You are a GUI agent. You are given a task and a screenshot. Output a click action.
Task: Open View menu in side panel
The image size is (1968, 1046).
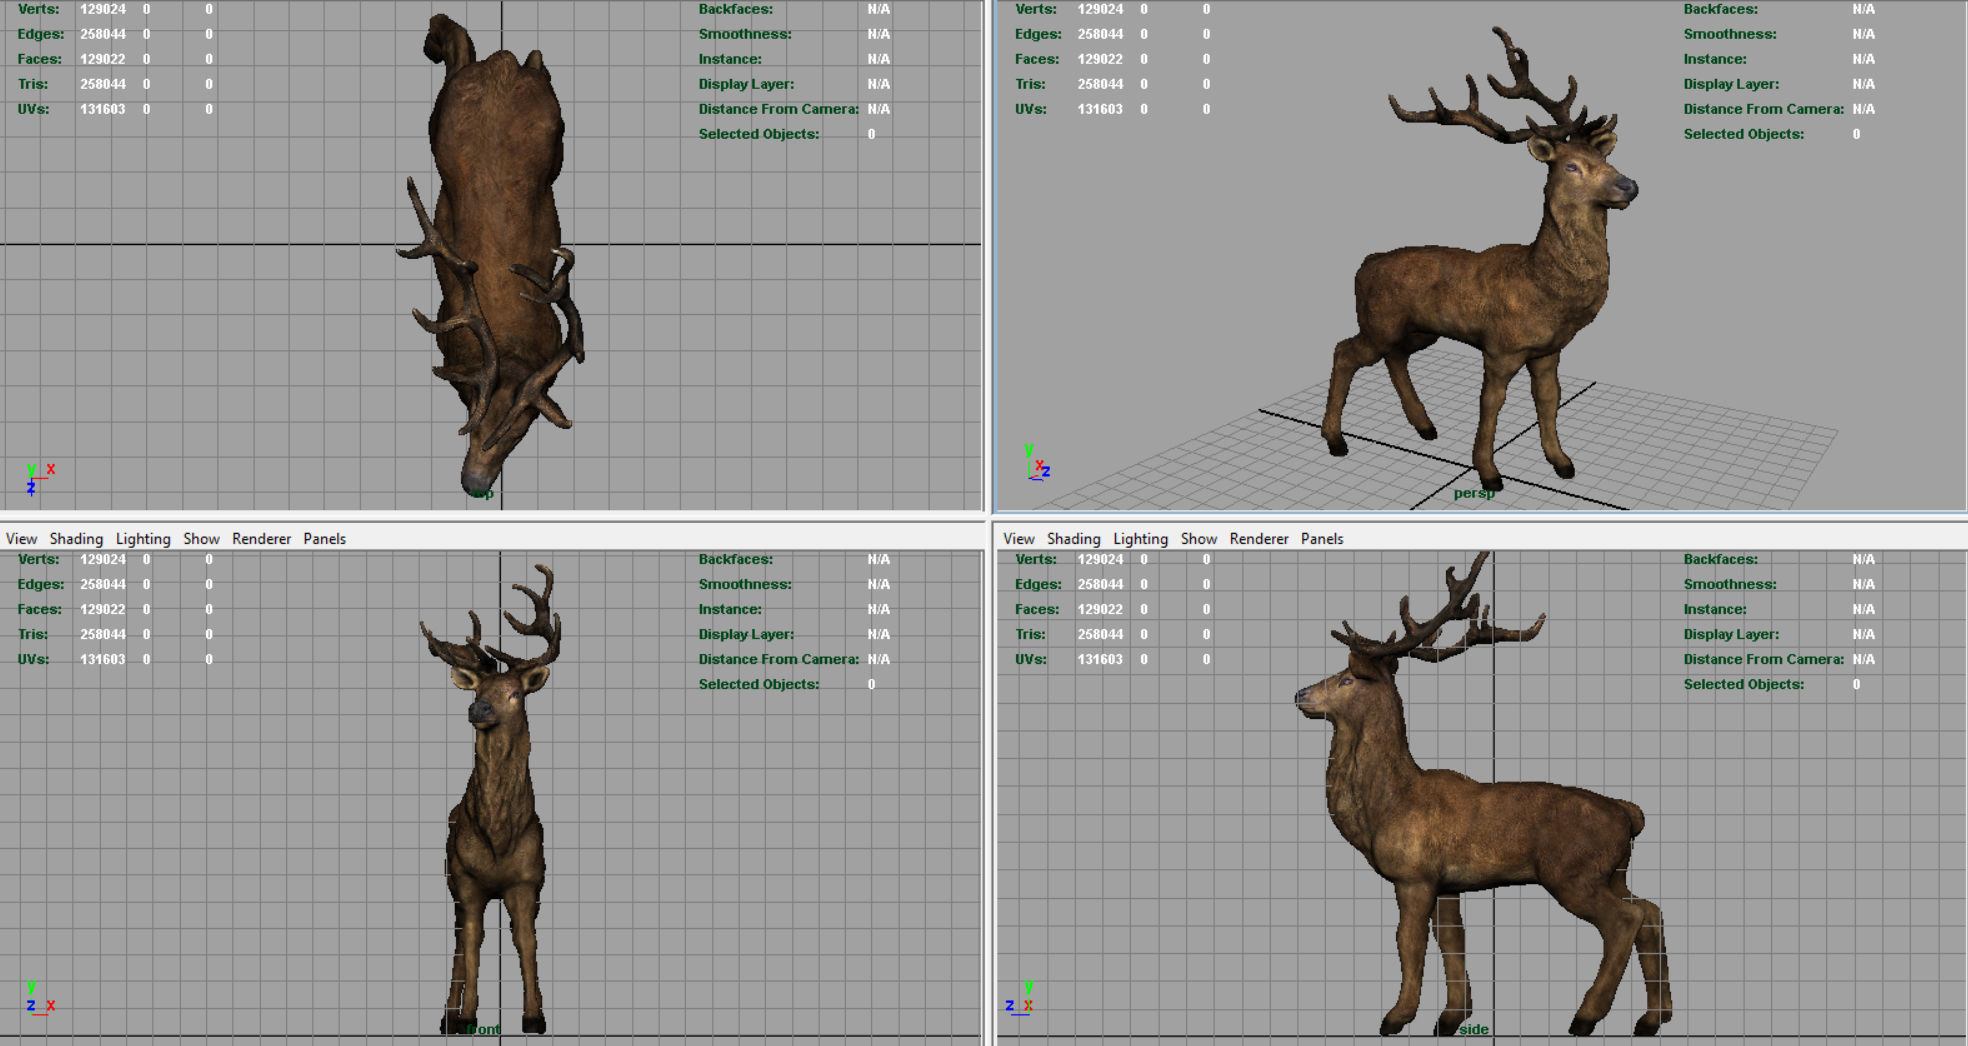tap(1018, 538)
